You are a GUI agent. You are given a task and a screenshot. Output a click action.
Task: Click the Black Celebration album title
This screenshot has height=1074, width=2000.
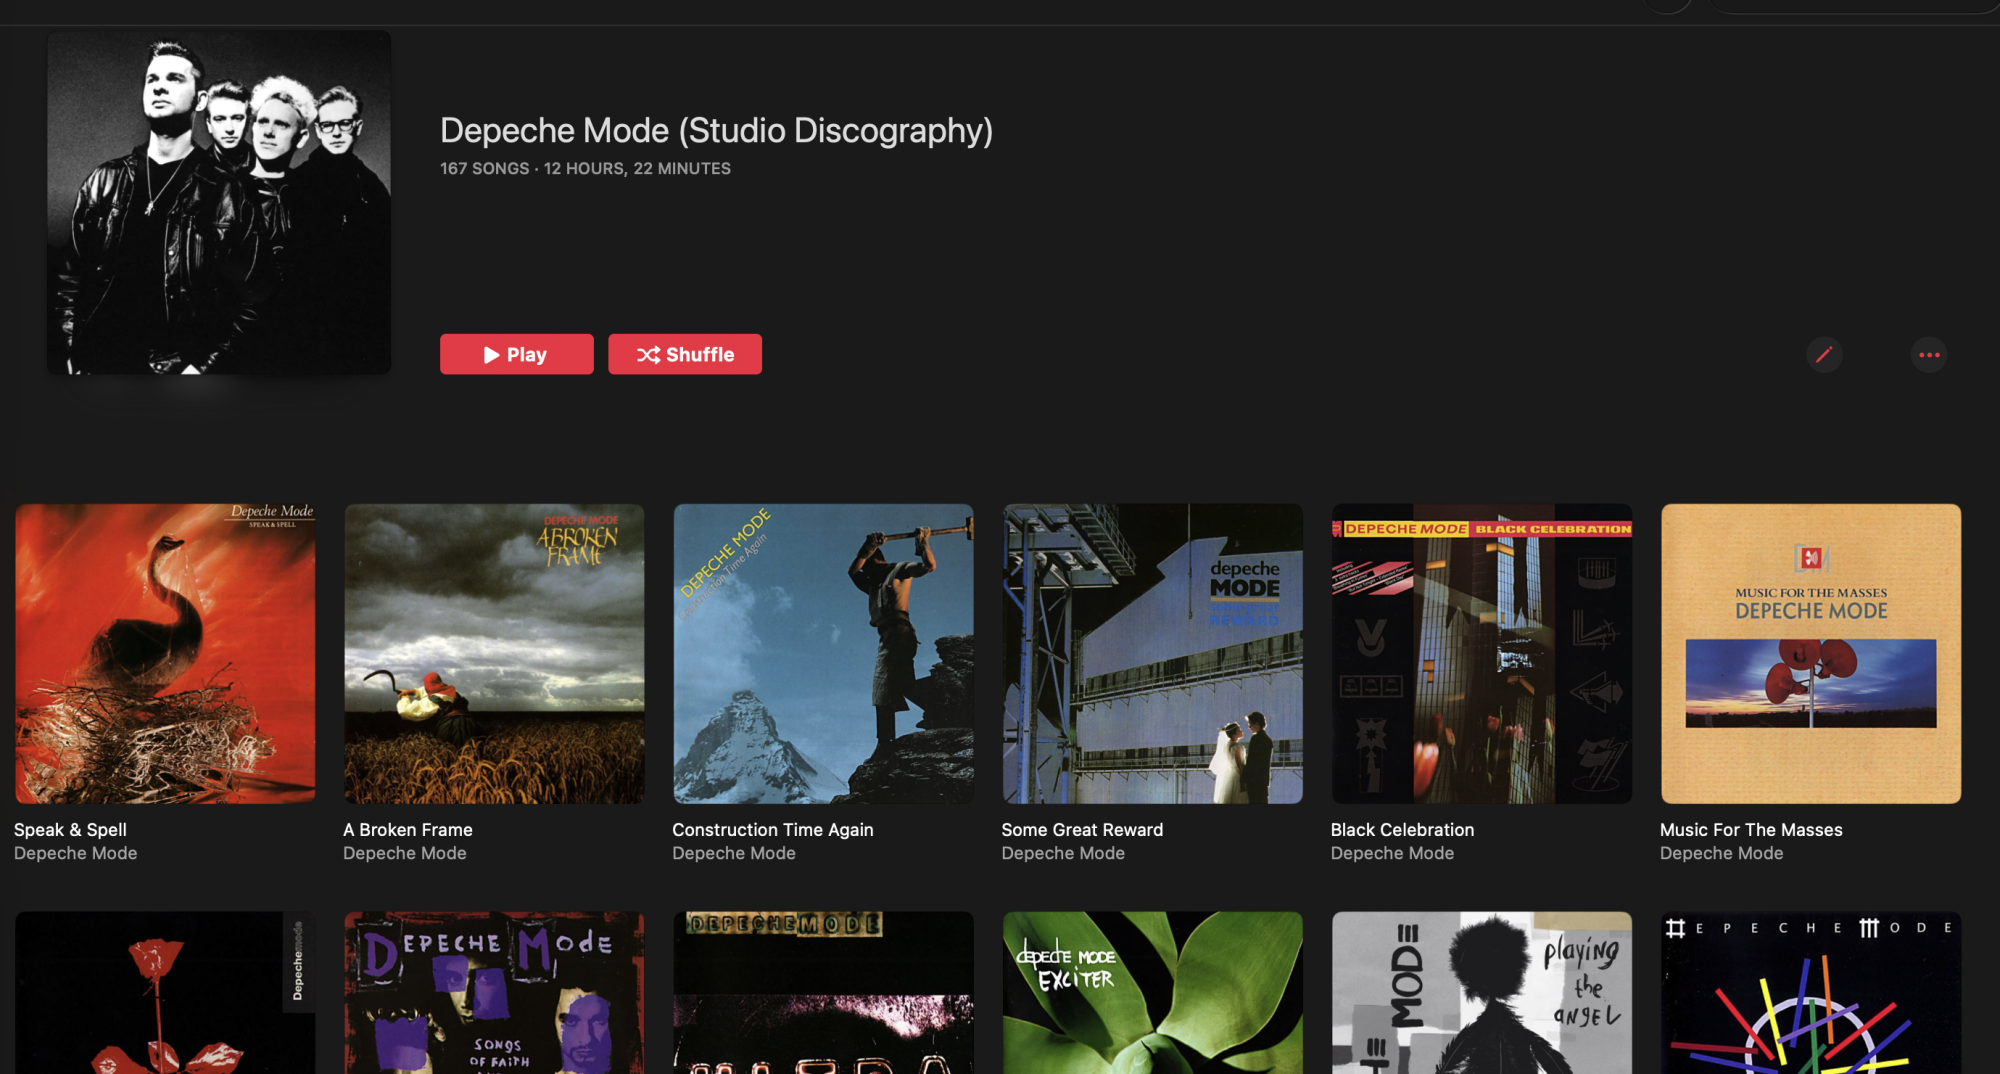click(x=1402, y=829)
